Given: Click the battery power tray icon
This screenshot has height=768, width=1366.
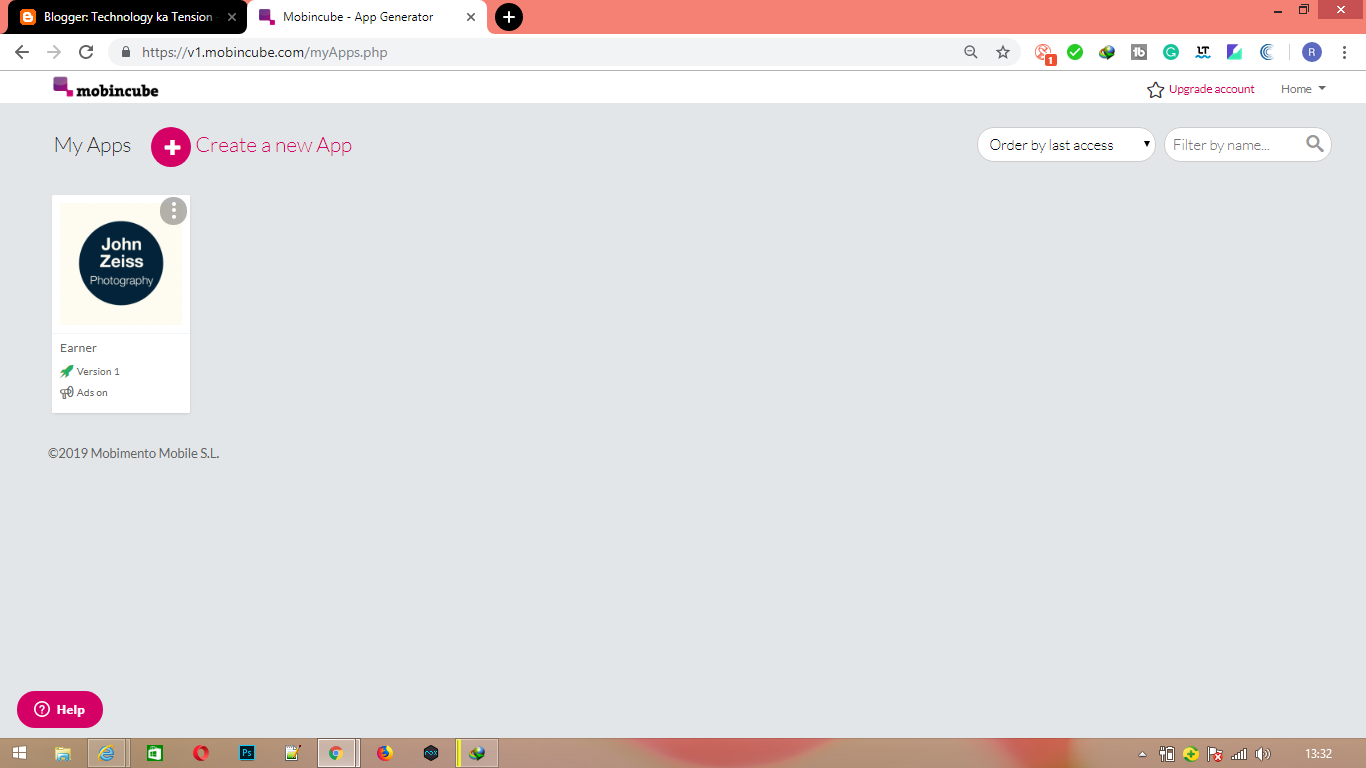Looking at the screenshot, I should click(1167, 754).
